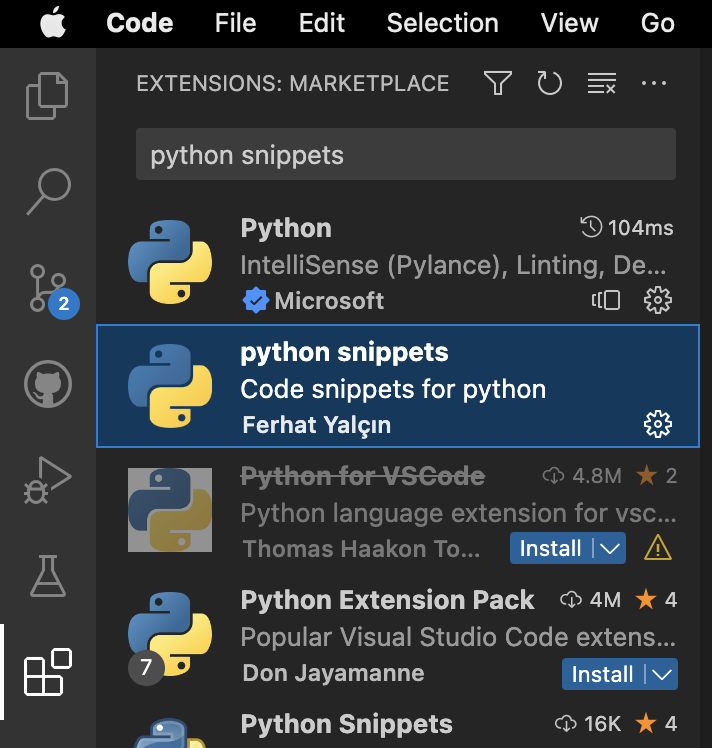Refresh the extensions list
Viewport: 712px width, 748px height.
(549, 83)
